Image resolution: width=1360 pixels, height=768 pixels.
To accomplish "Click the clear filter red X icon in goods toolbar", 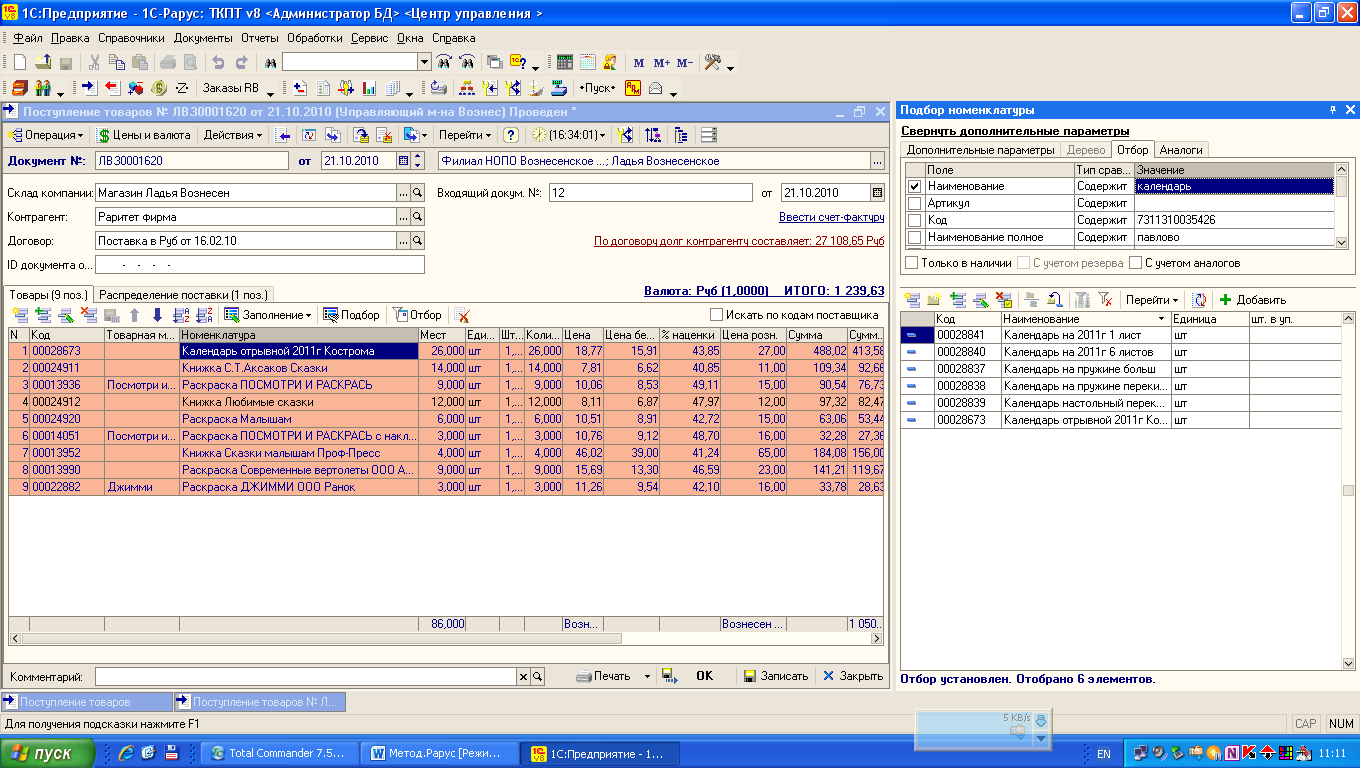I will pos(461,315).
